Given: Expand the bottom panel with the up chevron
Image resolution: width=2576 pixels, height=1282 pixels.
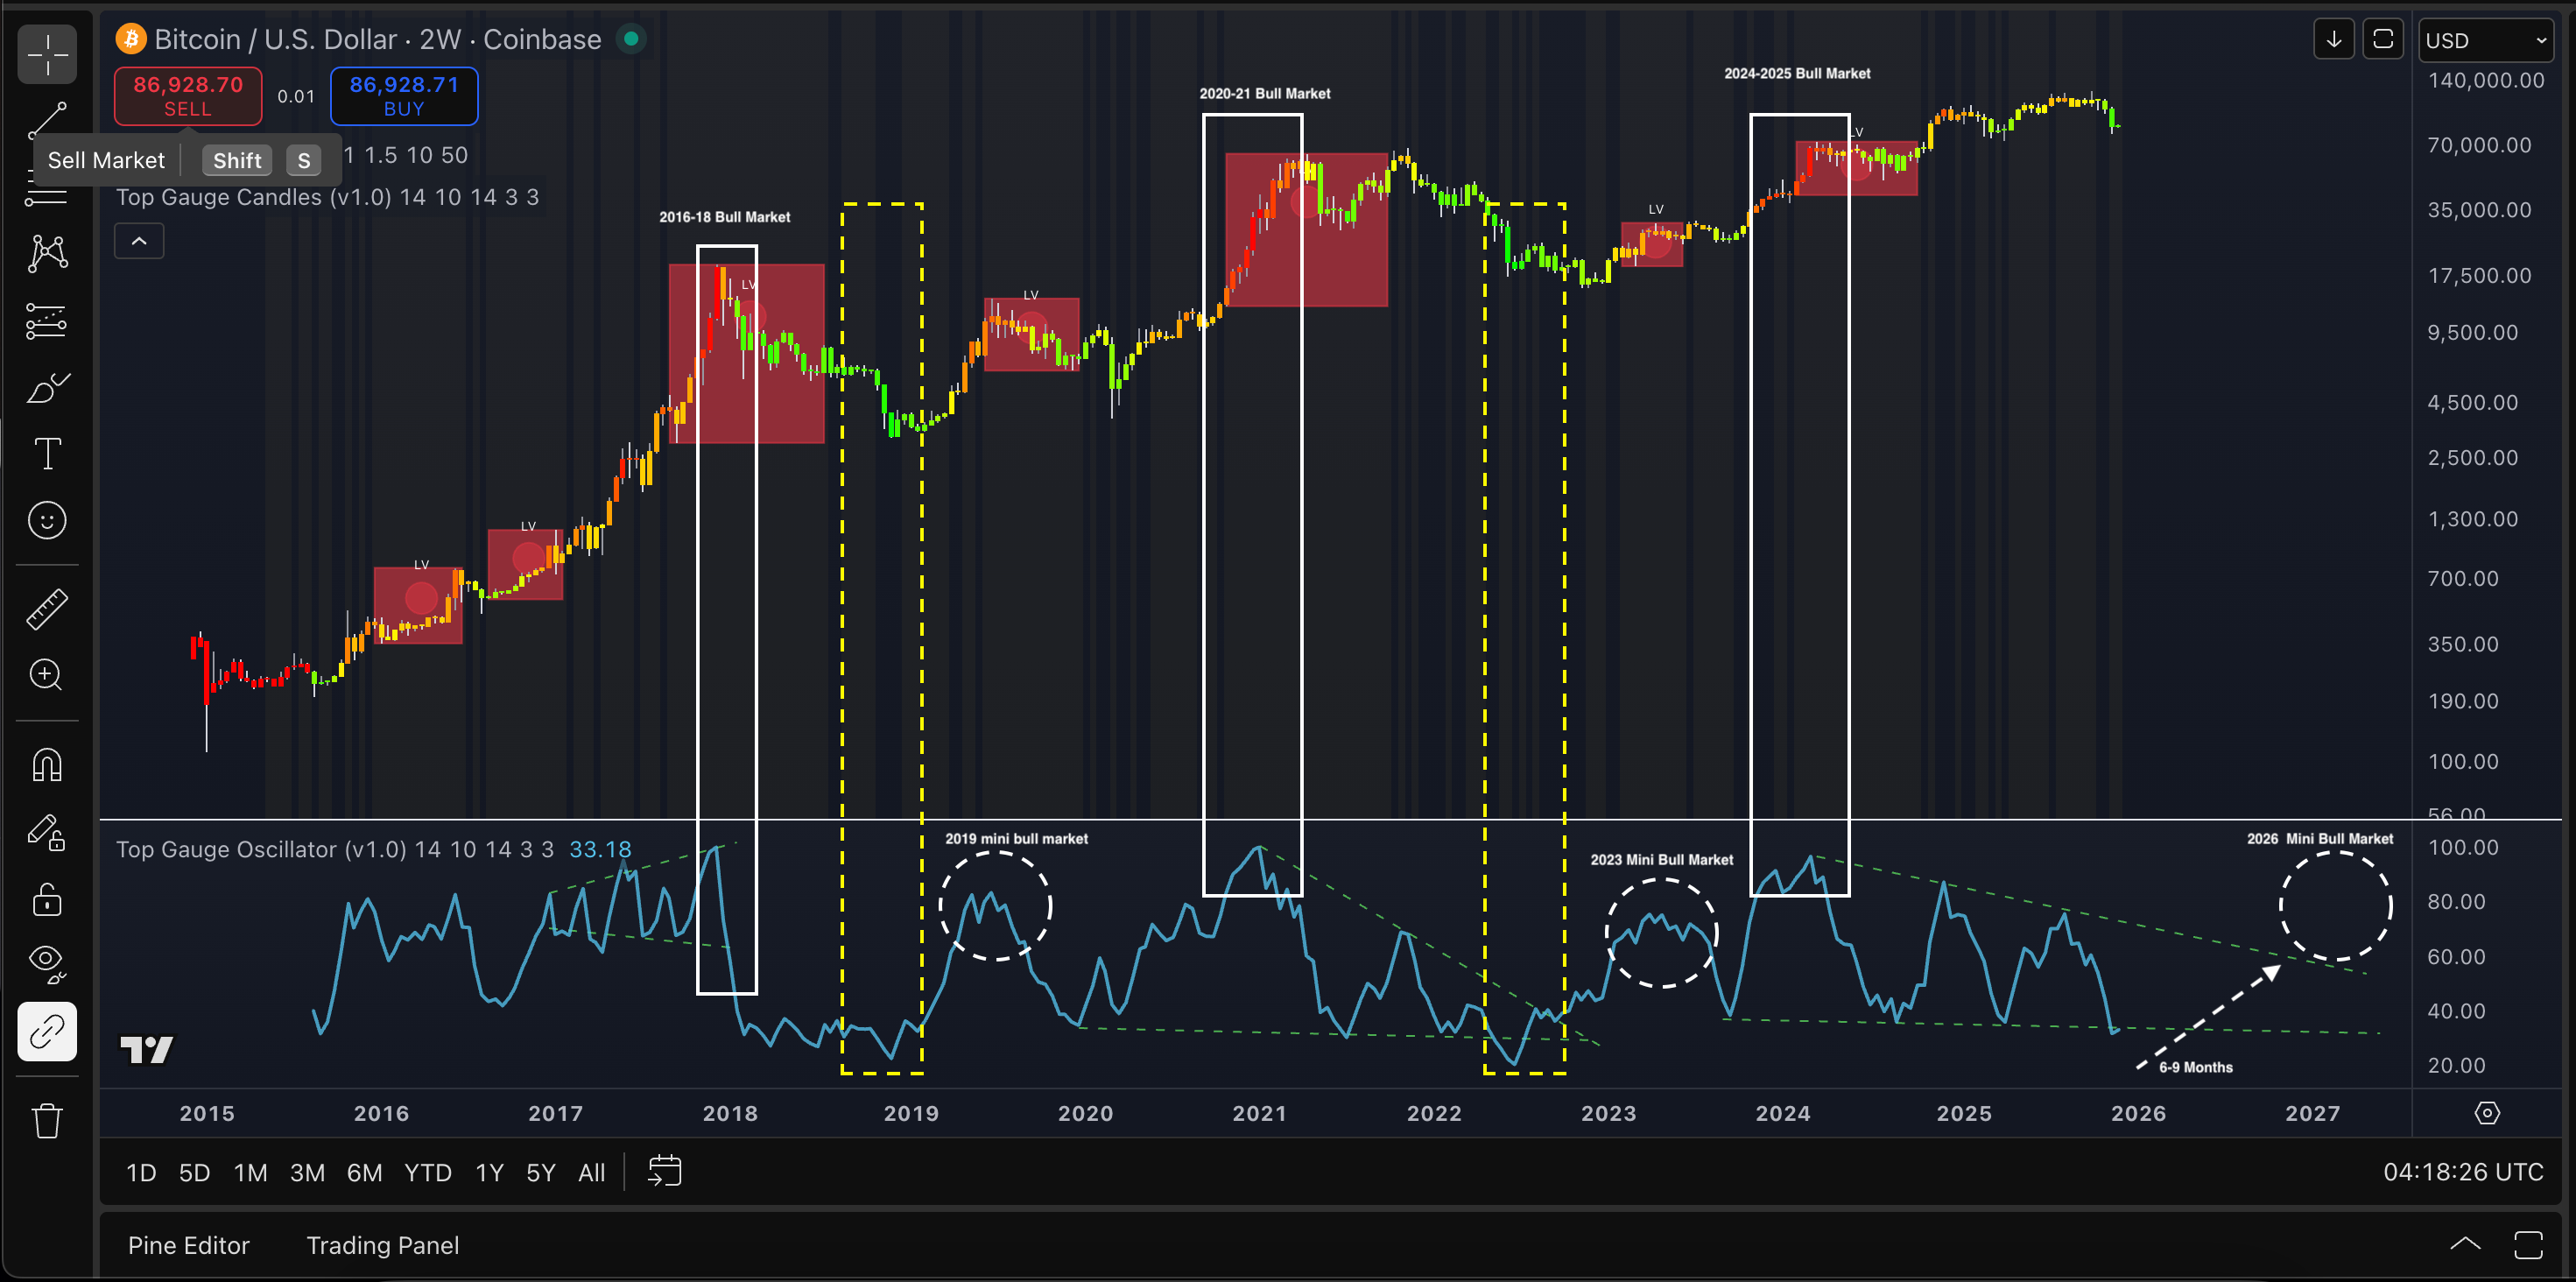Looking at the screenshot, I should (2465, 1245).
